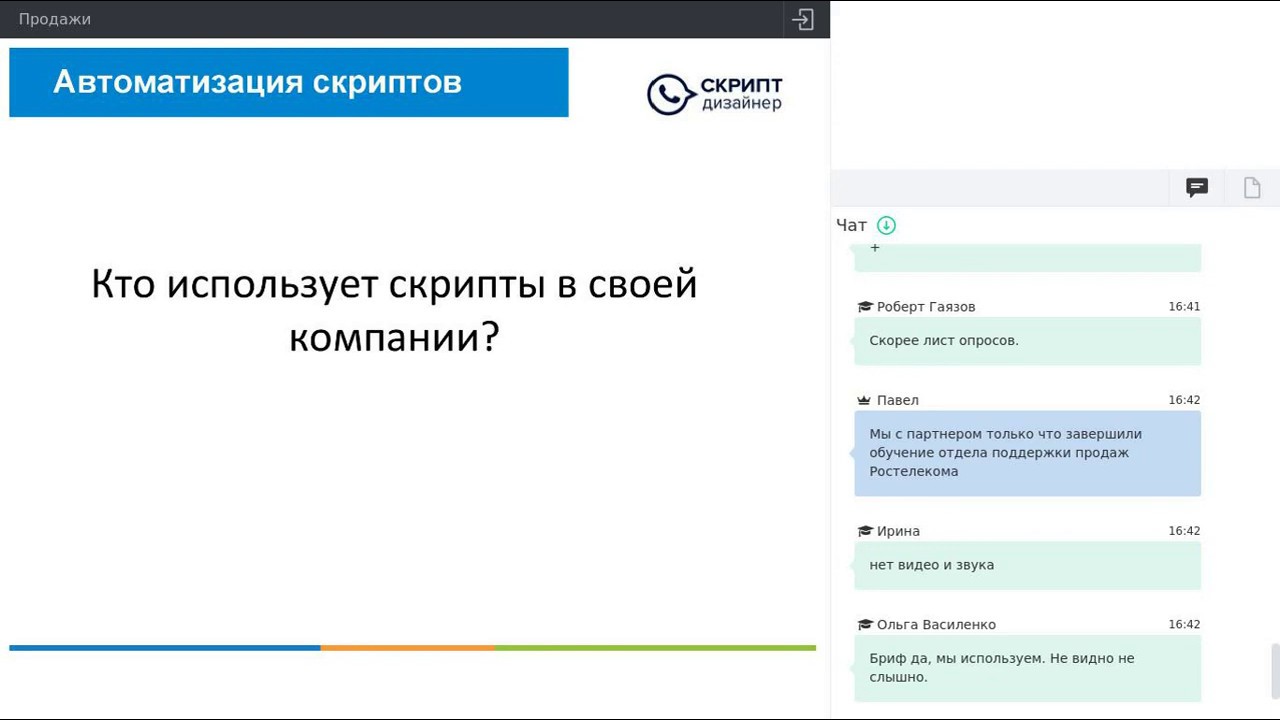This screenshot has width=1280, height=720.
Task: Click the exit webinar icon
Action: click(803, 19)
